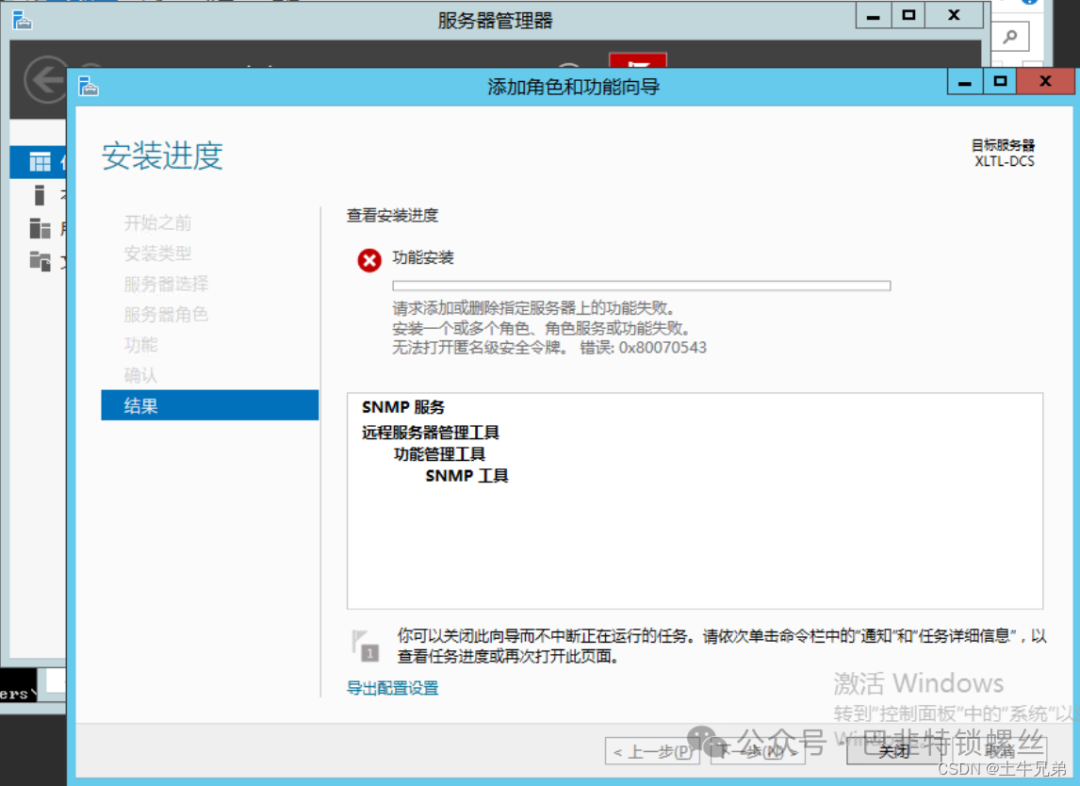1080x786 pixels.
Task: Click the 安装进度 page title
Action: [163, 156]
